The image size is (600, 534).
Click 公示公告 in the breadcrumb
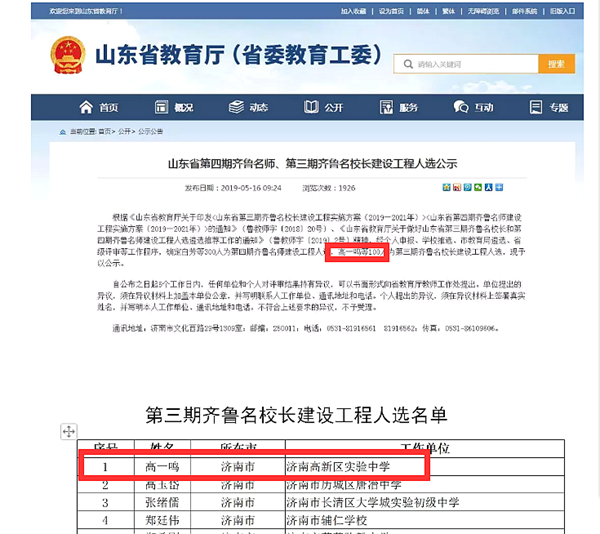pyautogui.click(x=150, y=132)
